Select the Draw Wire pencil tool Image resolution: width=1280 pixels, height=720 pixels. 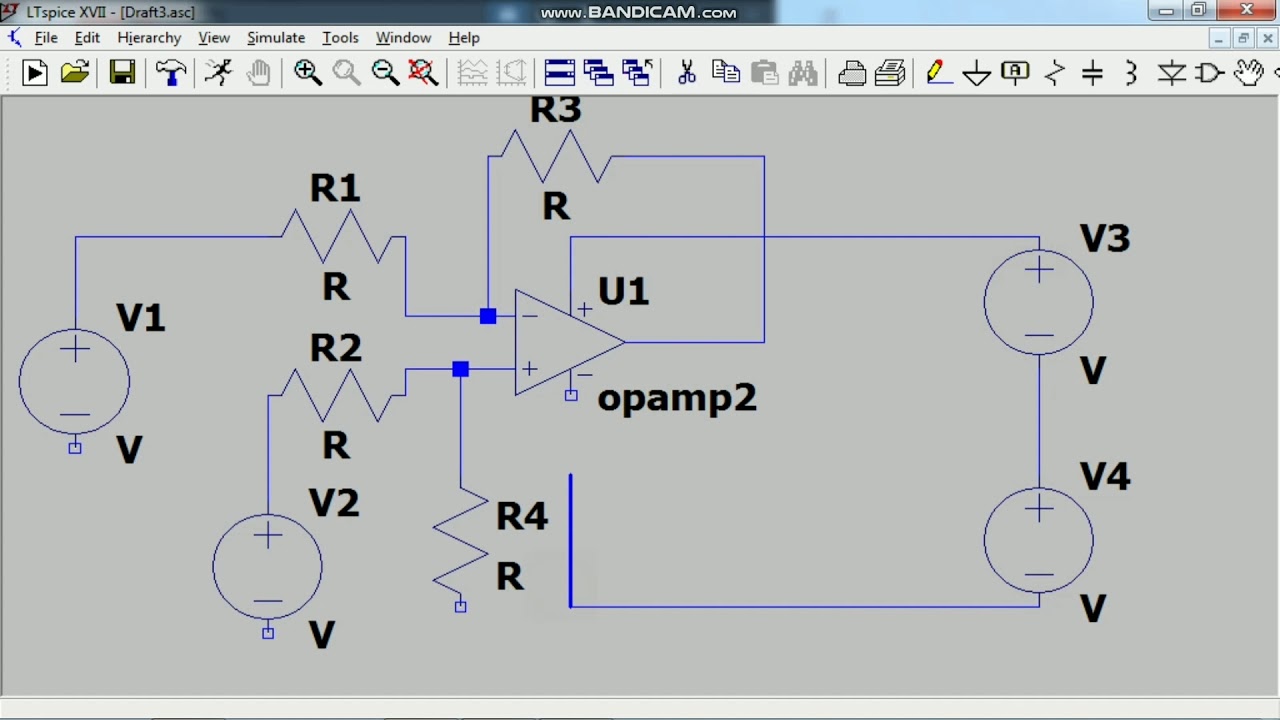937,73
